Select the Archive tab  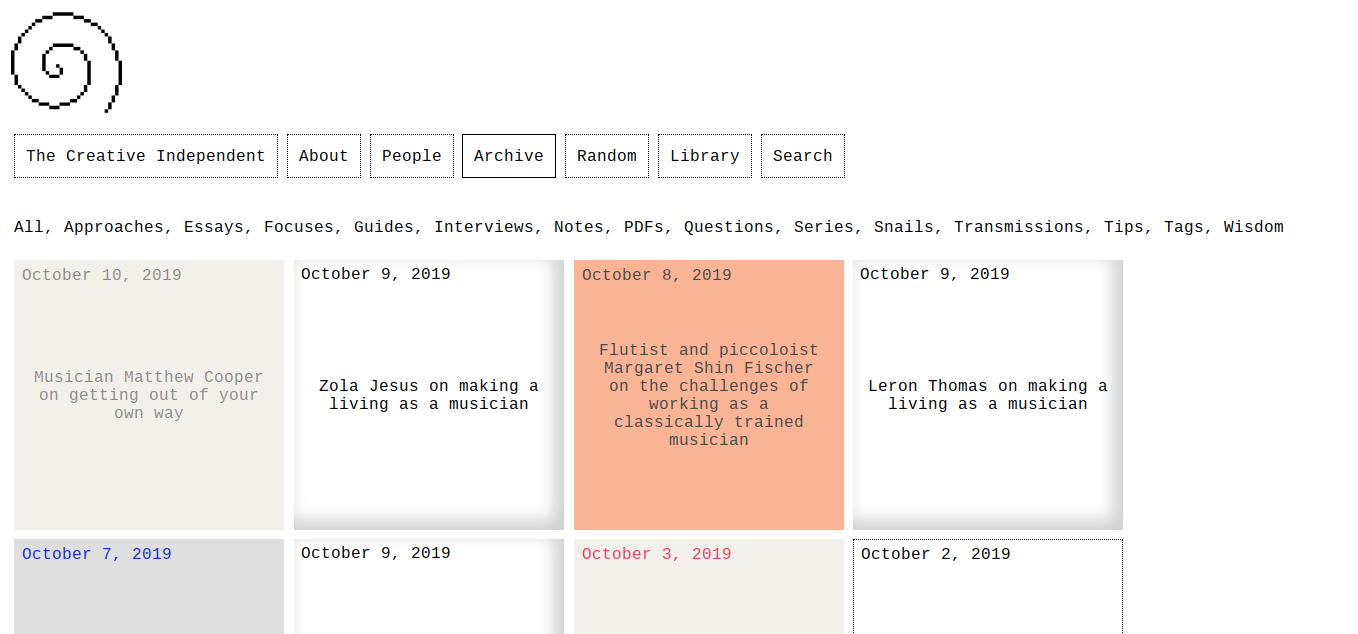[508, 156]
